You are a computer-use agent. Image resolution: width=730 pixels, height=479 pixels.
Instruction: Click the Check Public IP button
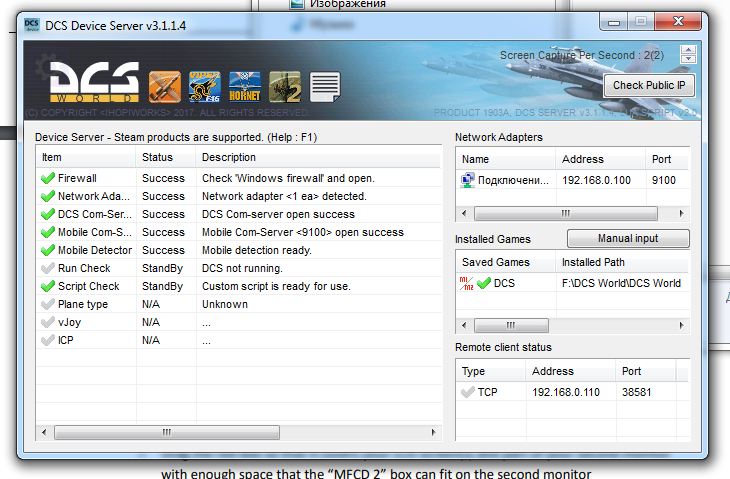[x=649, y=85]
